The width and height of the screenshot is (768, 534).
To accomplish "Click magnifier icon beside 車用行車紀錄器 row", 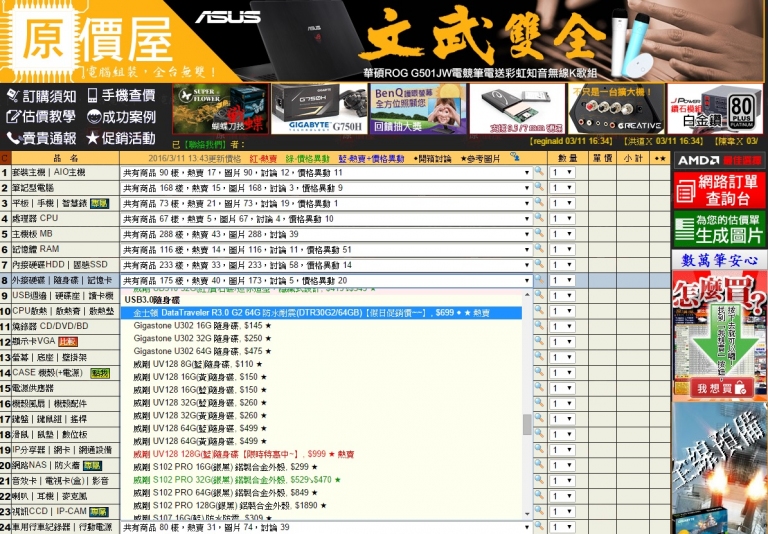I will [x=539, y=527].
